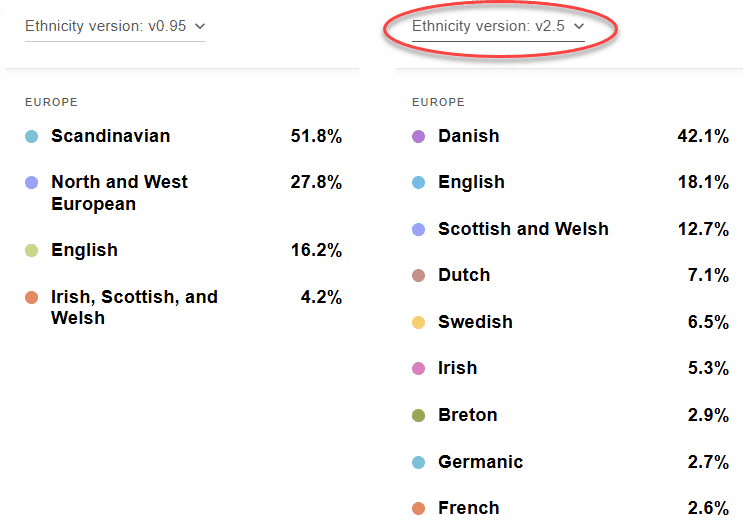Click the purple Danish dot
This screenshot has width=743, height=530.
click(418, 136)
